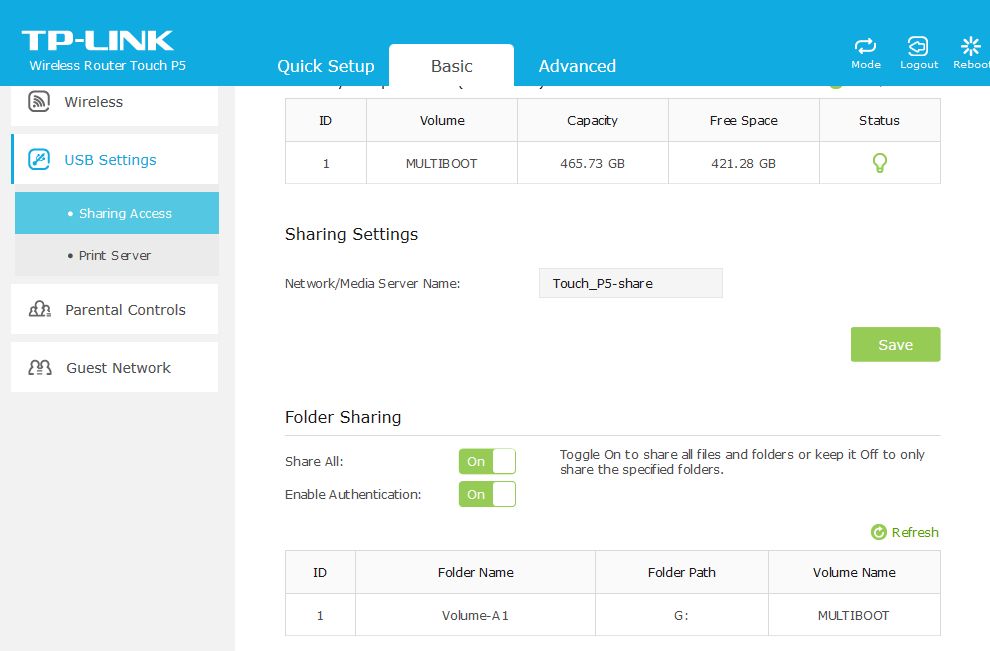This screenshot has height=651, width=990.
Task: Click the Network/Media Server Name field
Action: (631, 283)
